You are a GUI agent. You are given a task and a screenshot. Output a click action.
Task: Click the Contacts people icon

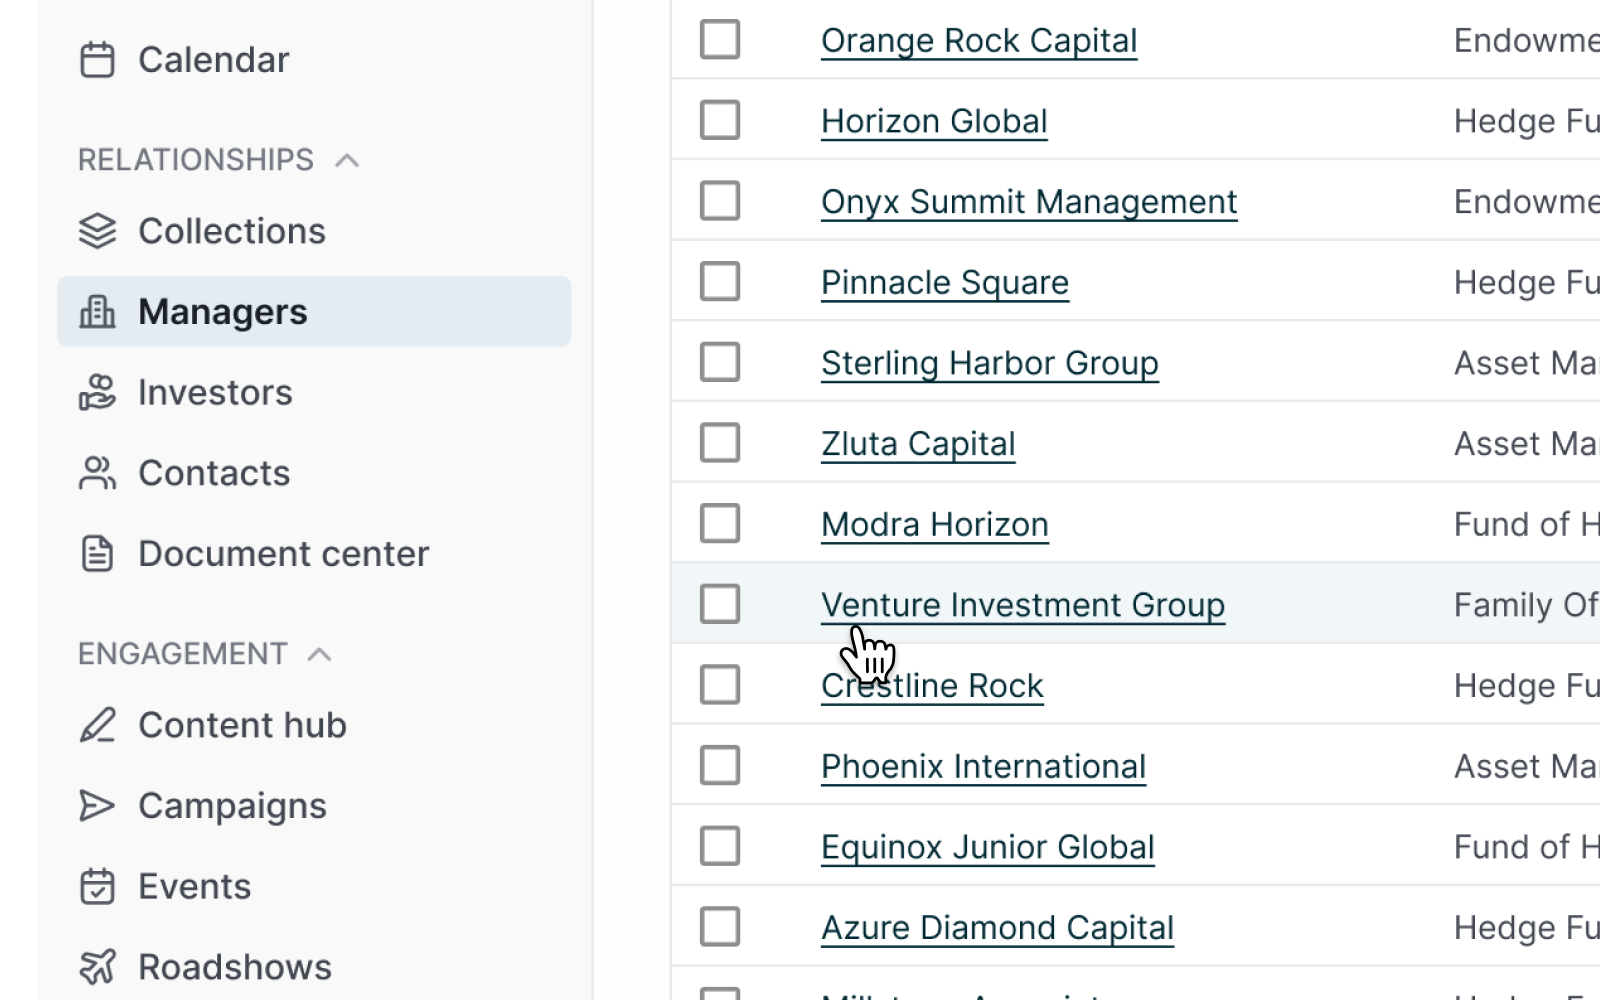pos(97,473)
